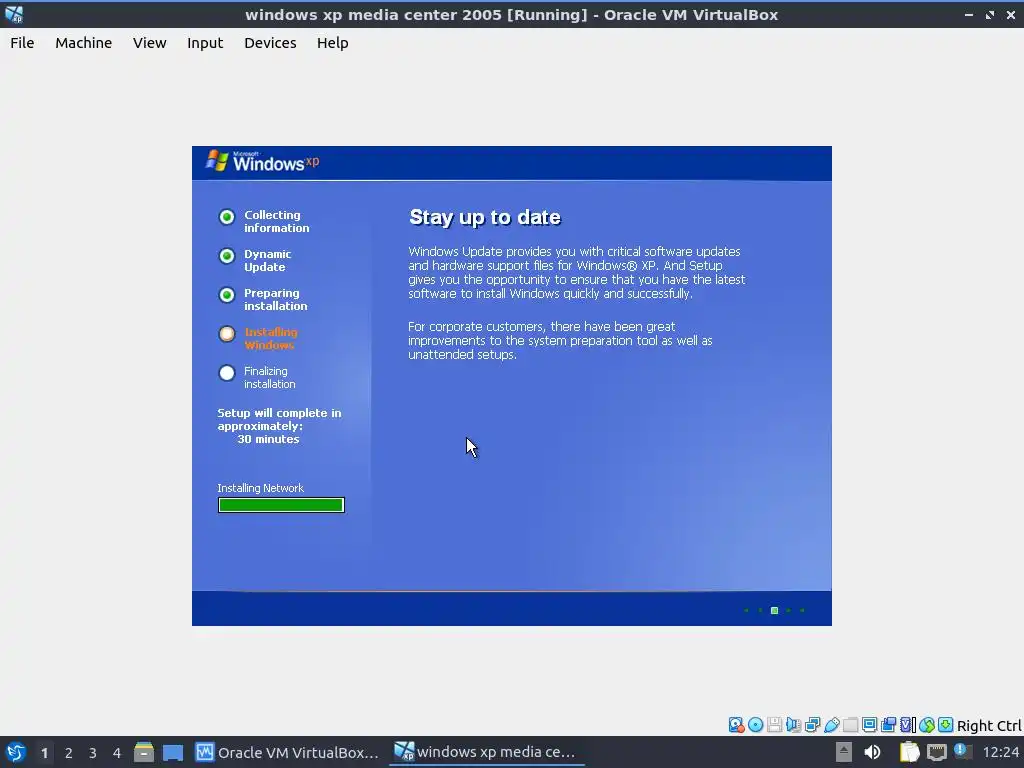The width and height of the screenshot is (1024, 768).
Task: Open the clipboard manager tray icon
Action: coord(909,752)
